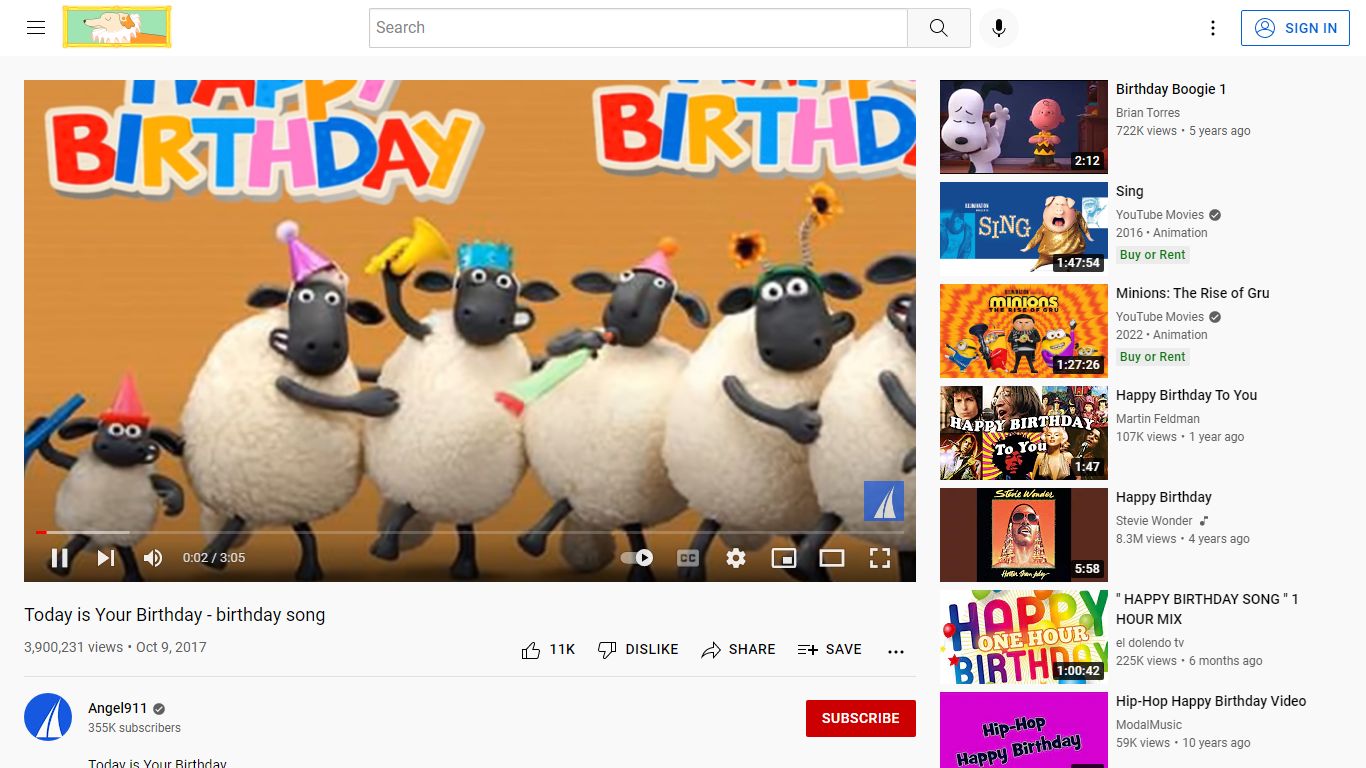Click the 355K subscribers text
This screenshot has height=768, width=1366.
coord(135,728)
